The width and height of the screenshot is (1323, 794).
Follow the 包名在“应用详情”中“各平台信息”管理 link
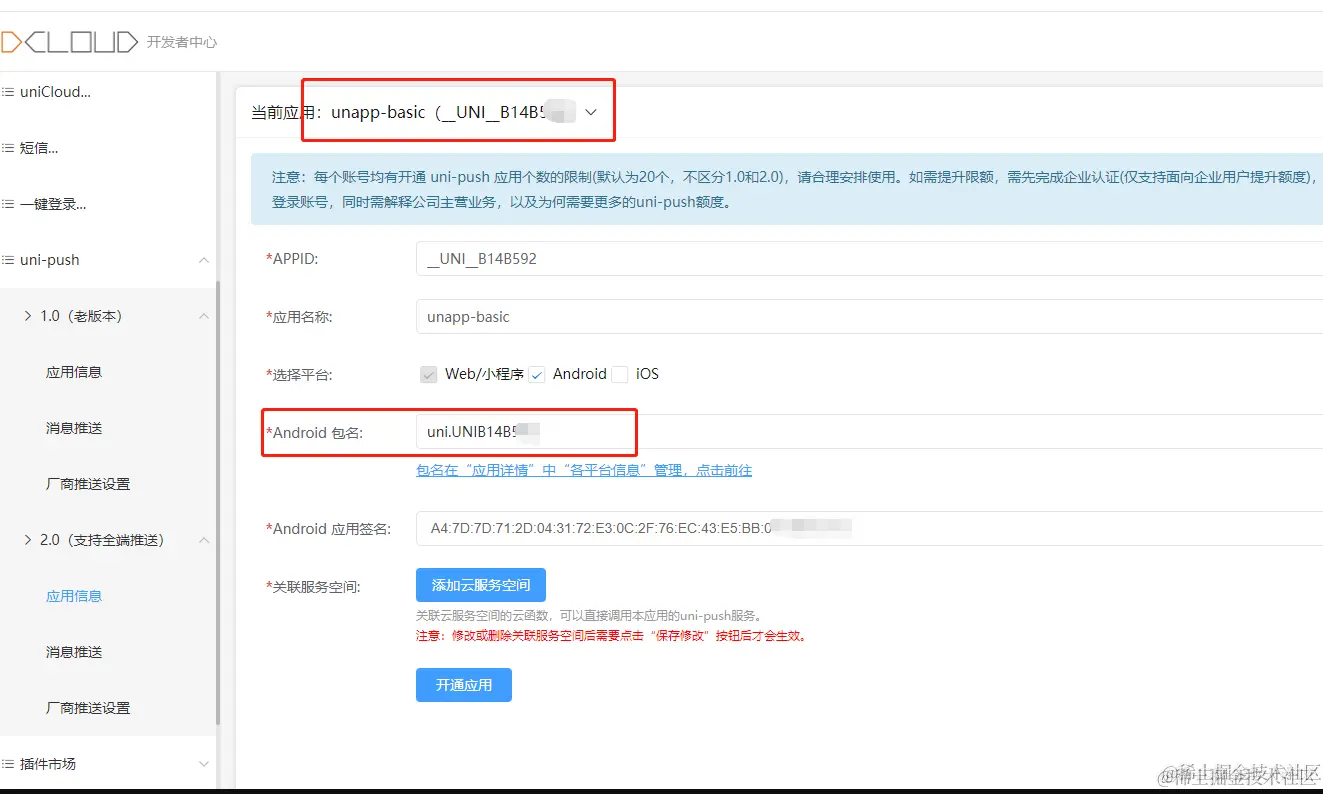pyautogui.click(x=584, y=470)
